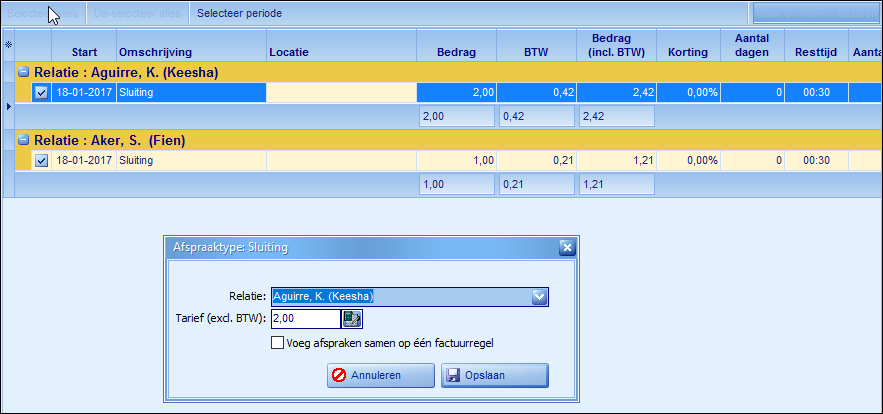Close the Afspraaktype: Sluiting dialog
The width and height of the screenshot is (883, 414).
point(565,248)
